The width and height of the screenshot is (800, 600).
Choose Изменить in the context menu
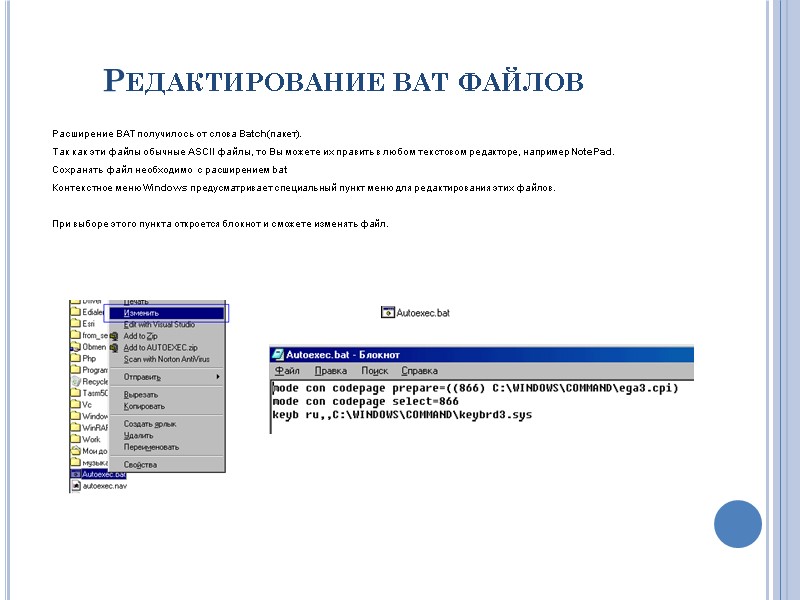(167, 313)
